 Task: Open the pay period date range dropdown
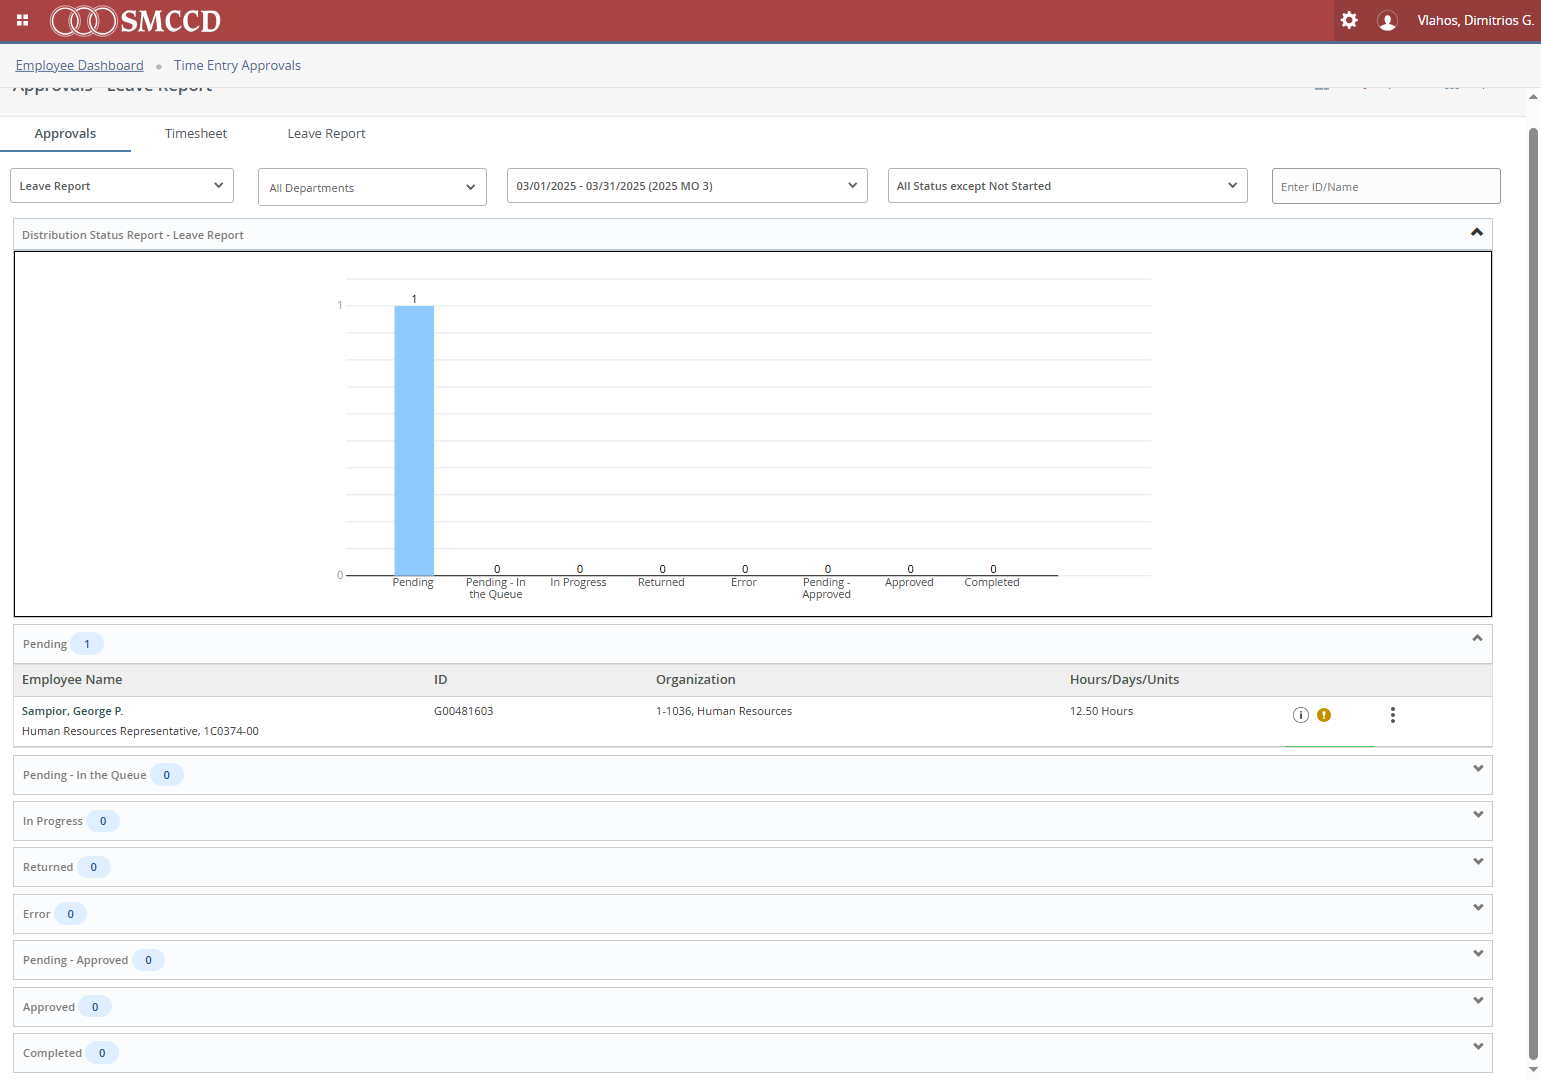(x=687, y=186)
